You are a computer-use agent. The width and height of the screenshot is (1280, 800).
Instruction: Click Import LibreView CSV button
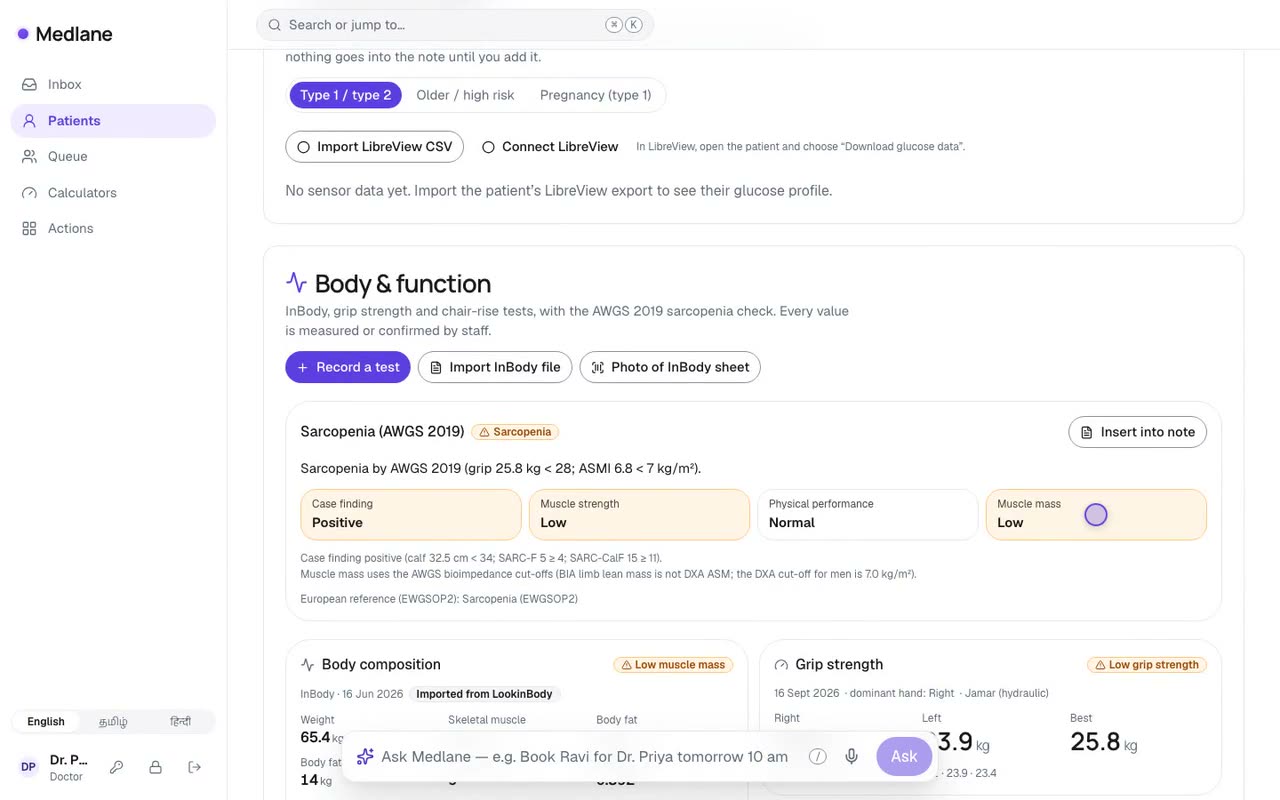375,147
